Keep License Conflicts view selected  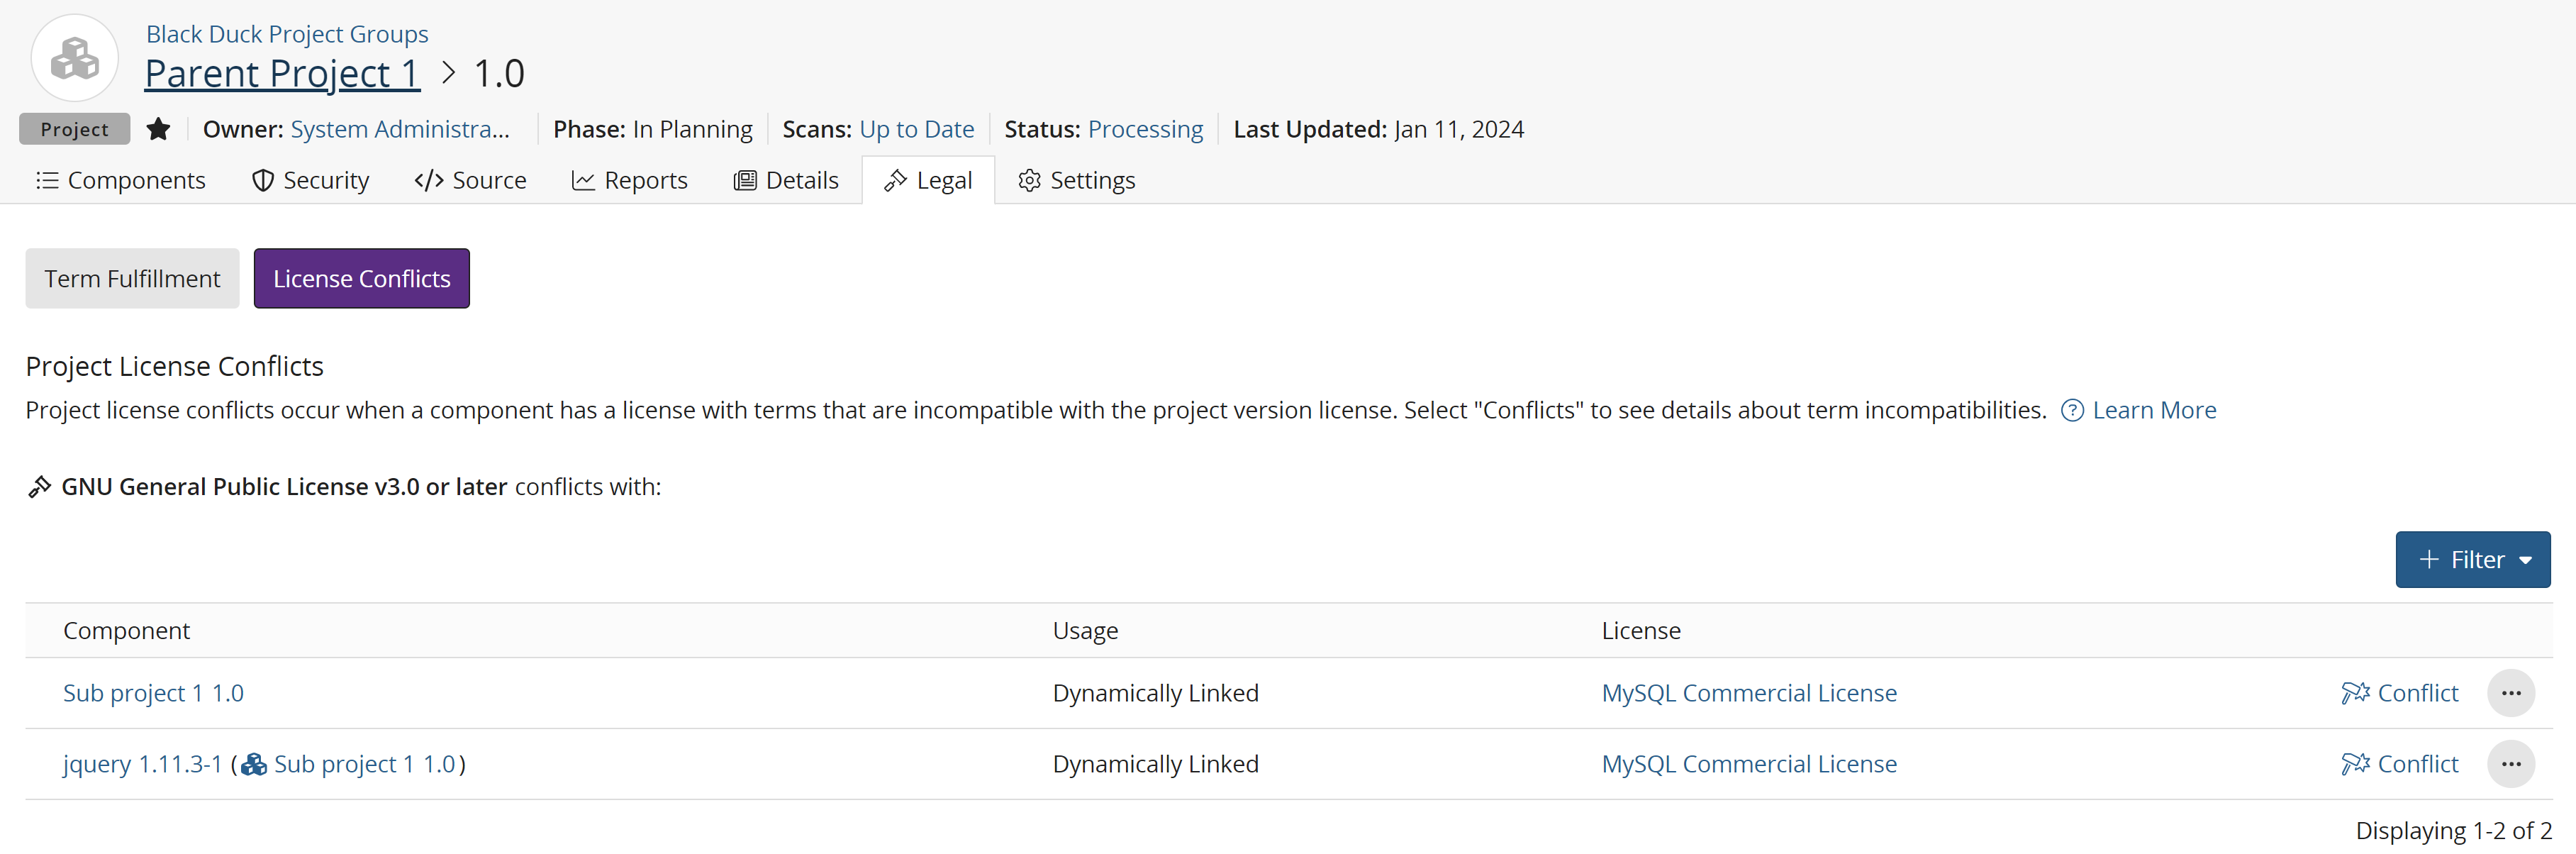(361, 278)
